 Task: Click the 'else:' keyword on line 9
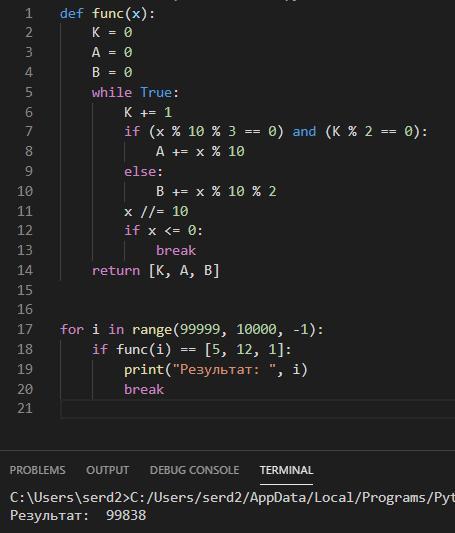coord(143,171)
